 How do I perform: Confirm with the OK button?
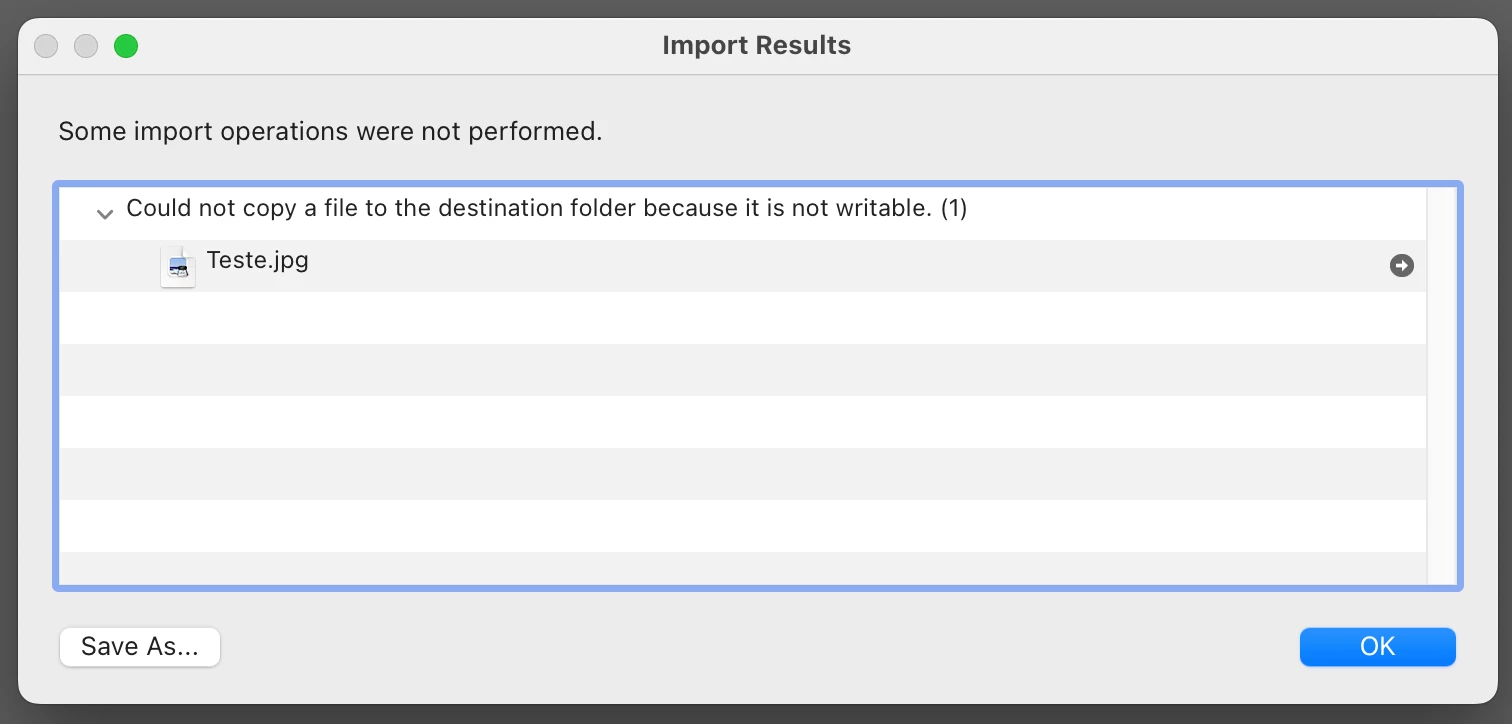click(x=1377, y=647)
